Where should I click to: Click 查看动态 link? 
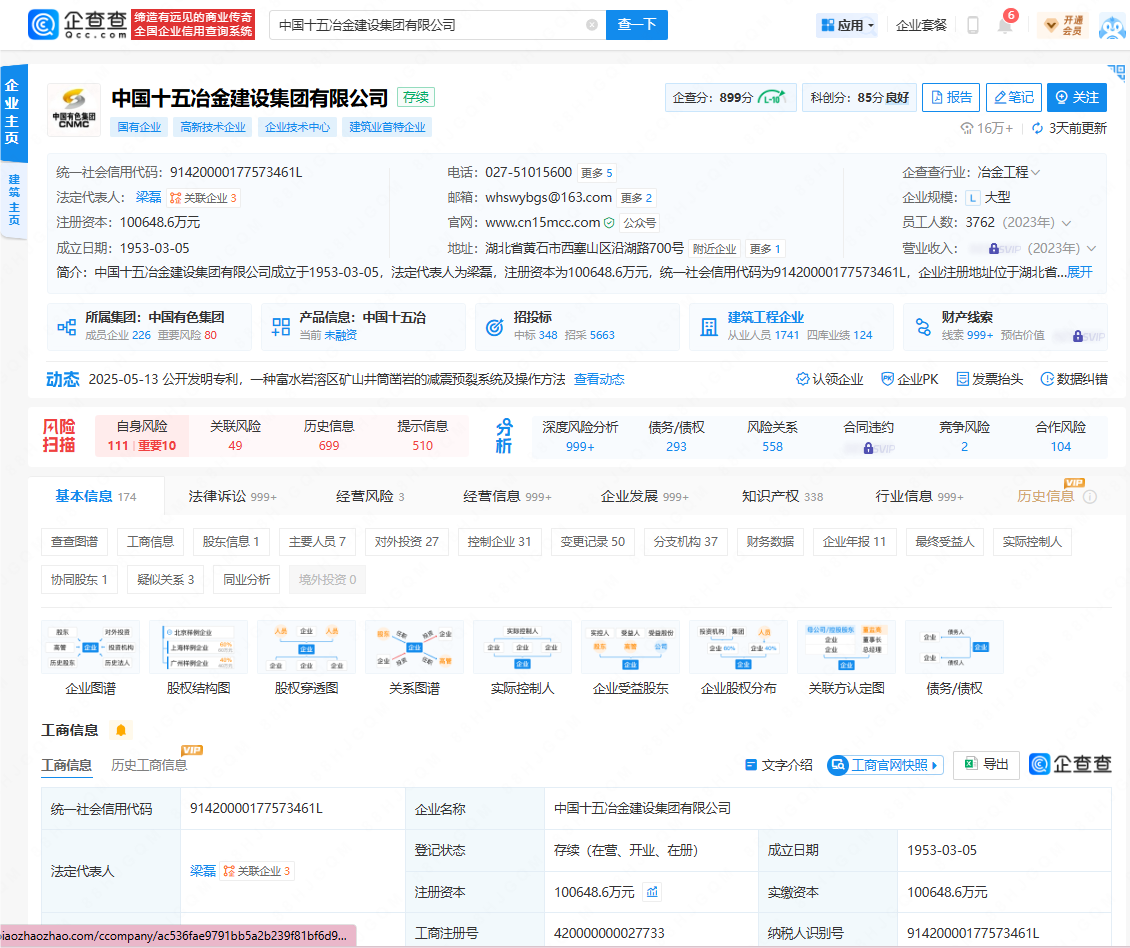599,379
